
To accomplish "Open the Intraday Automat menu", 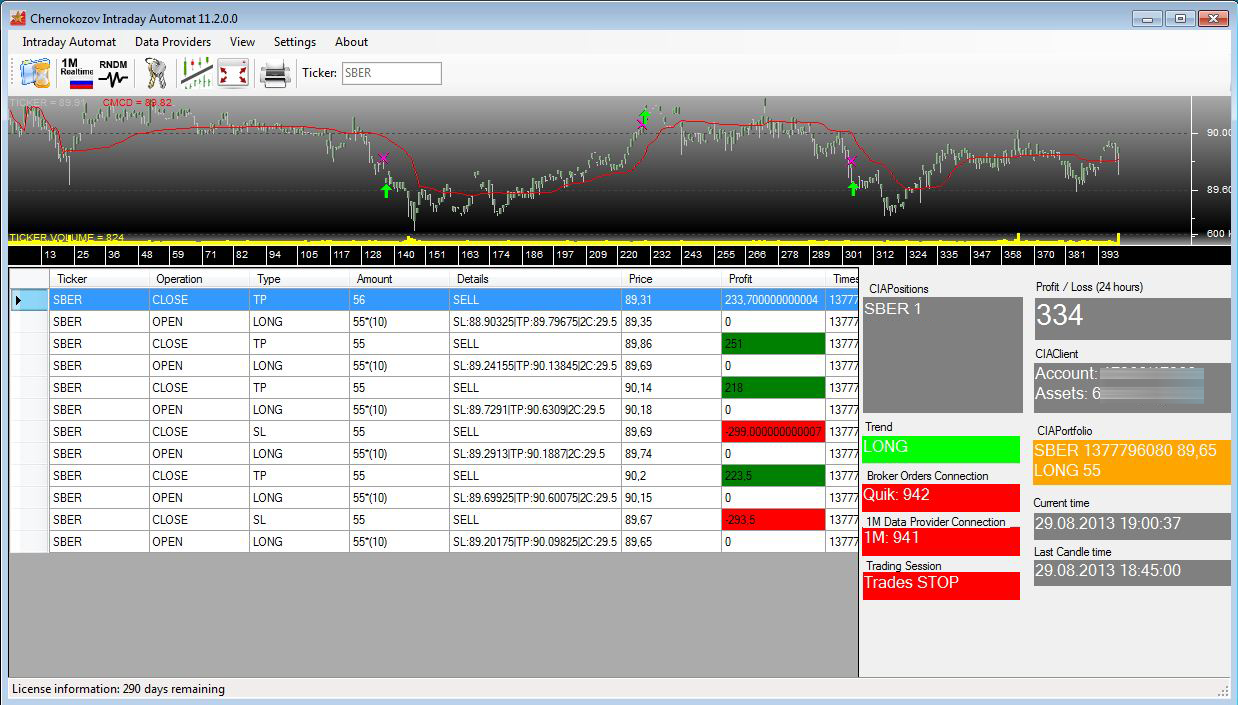I will coord(69,42).
